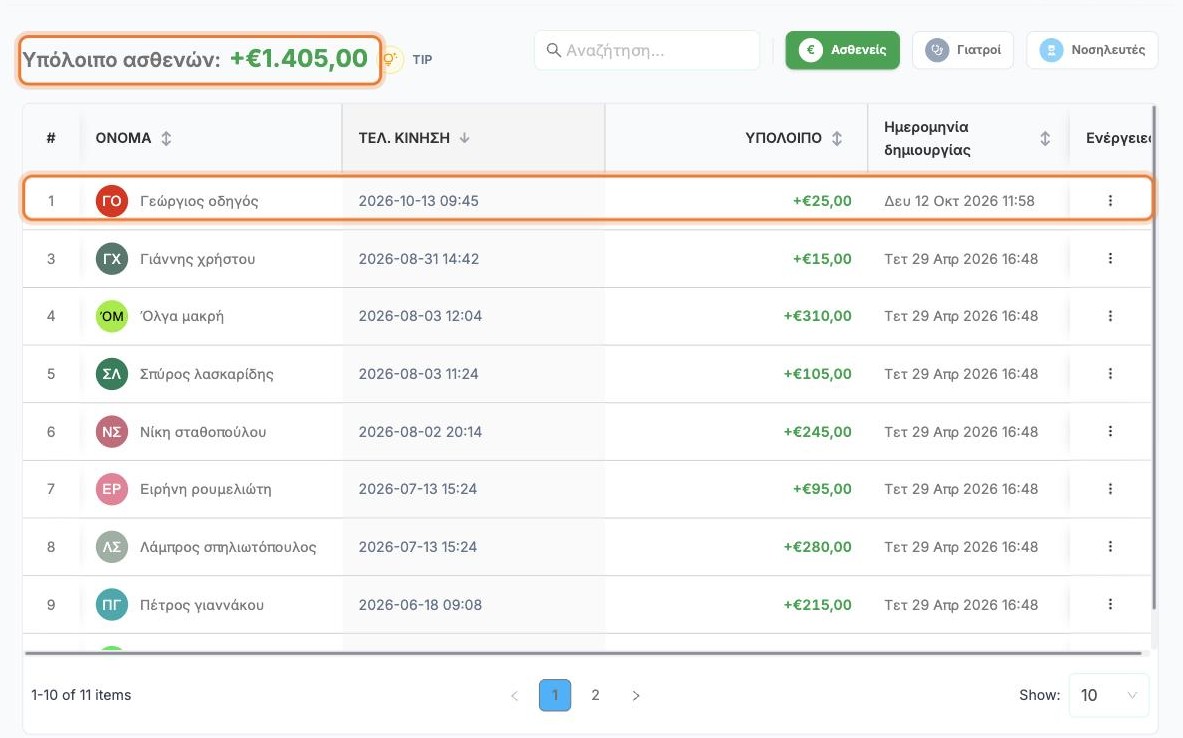1183x738 pixels.
Task: Click the balance +€245,00
Action: tap(817, 432)
